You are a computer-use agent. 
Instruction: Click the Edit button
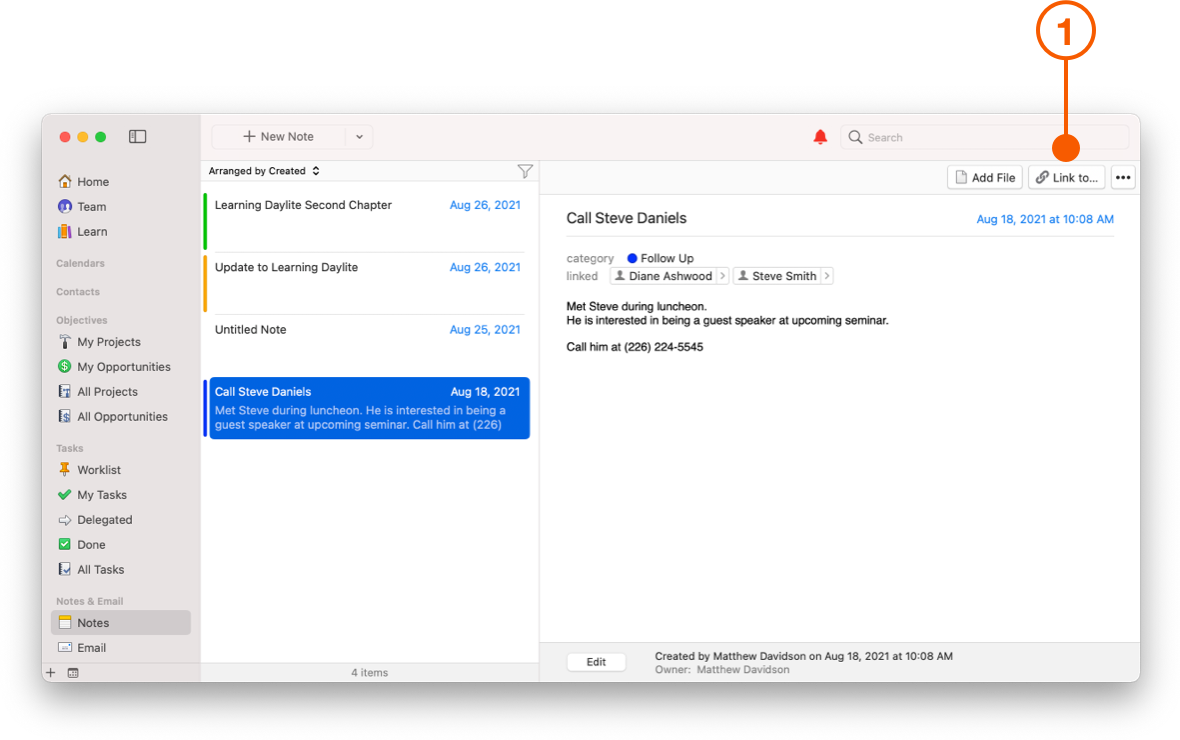596,662
